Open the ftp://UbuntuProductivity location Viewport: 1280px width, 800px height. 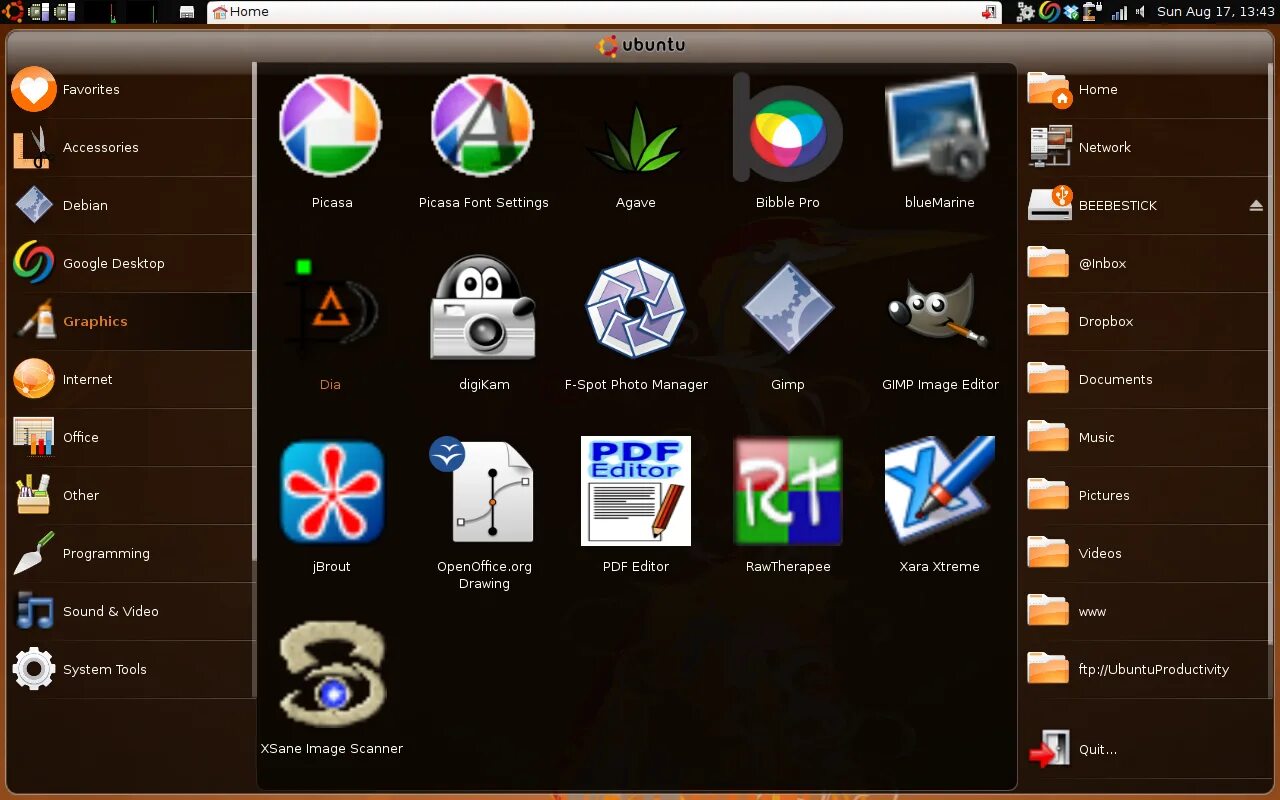[x=1146, y=670]
